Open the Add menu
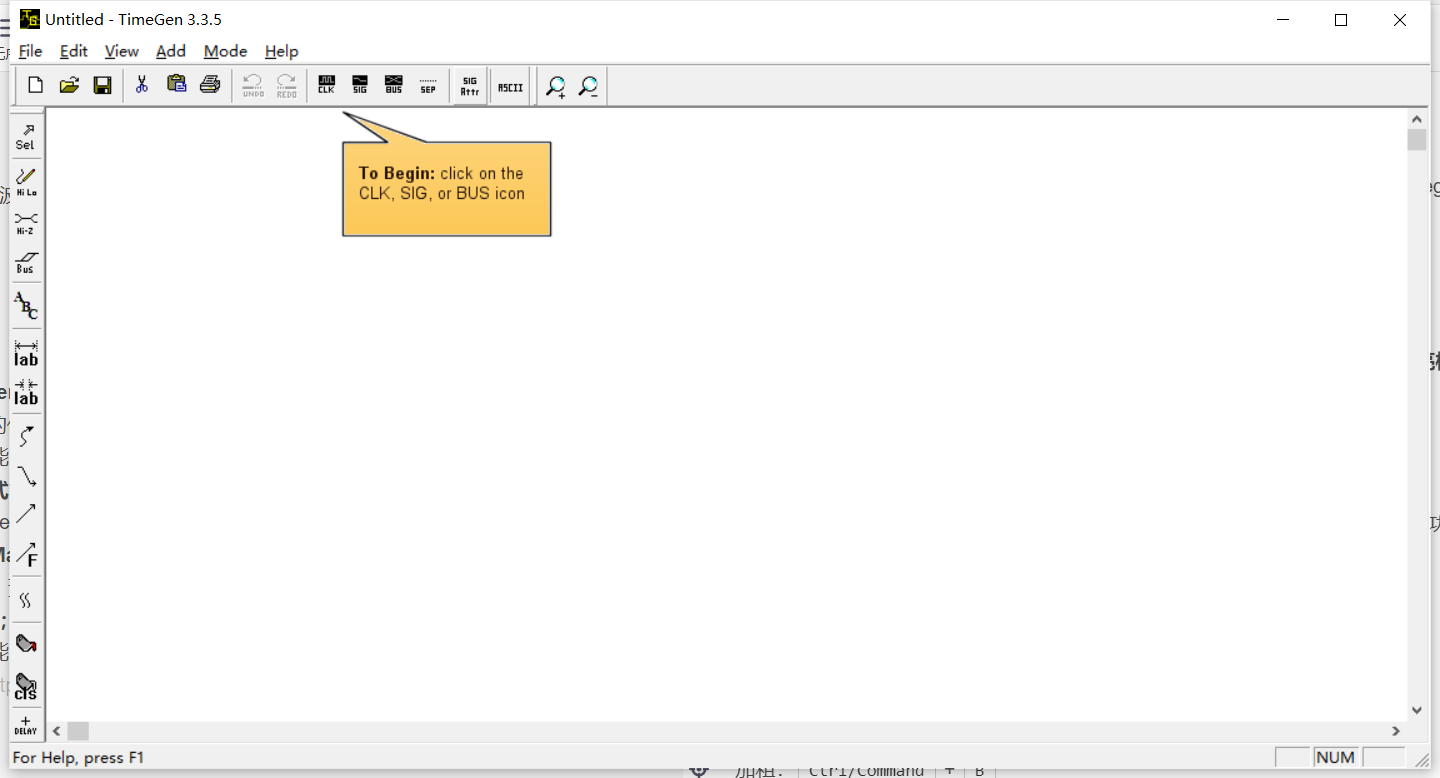Screen dimensions: 1440x778 tap(171, 51)
